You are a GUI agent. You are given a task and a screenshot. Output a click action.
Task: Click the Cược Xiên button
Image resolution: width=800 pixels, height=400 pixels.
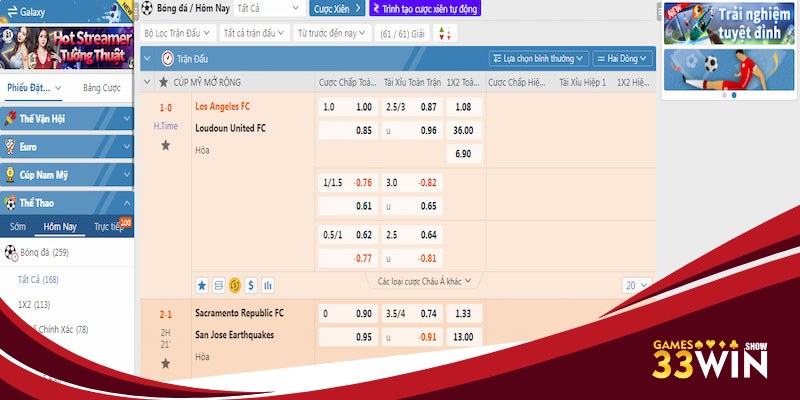coord(337,8)
